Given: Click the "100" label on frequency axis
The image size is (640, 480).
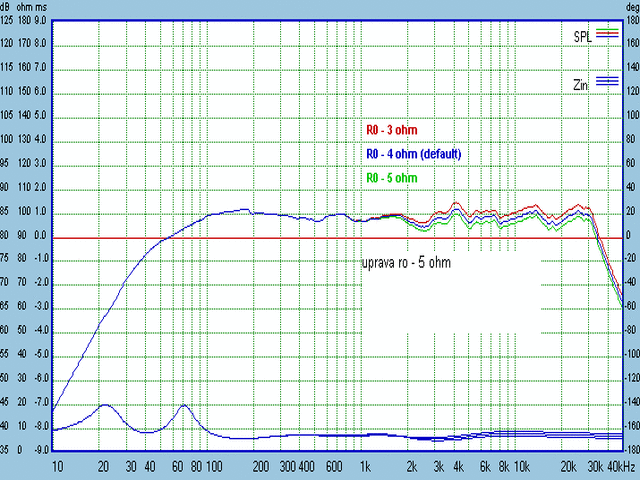Looking at the screenshot, I should 213,466.
